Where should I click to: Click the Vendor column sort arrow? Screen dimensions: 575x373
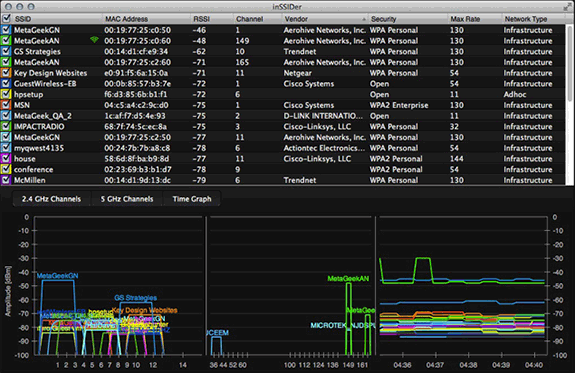click(363, 19)
